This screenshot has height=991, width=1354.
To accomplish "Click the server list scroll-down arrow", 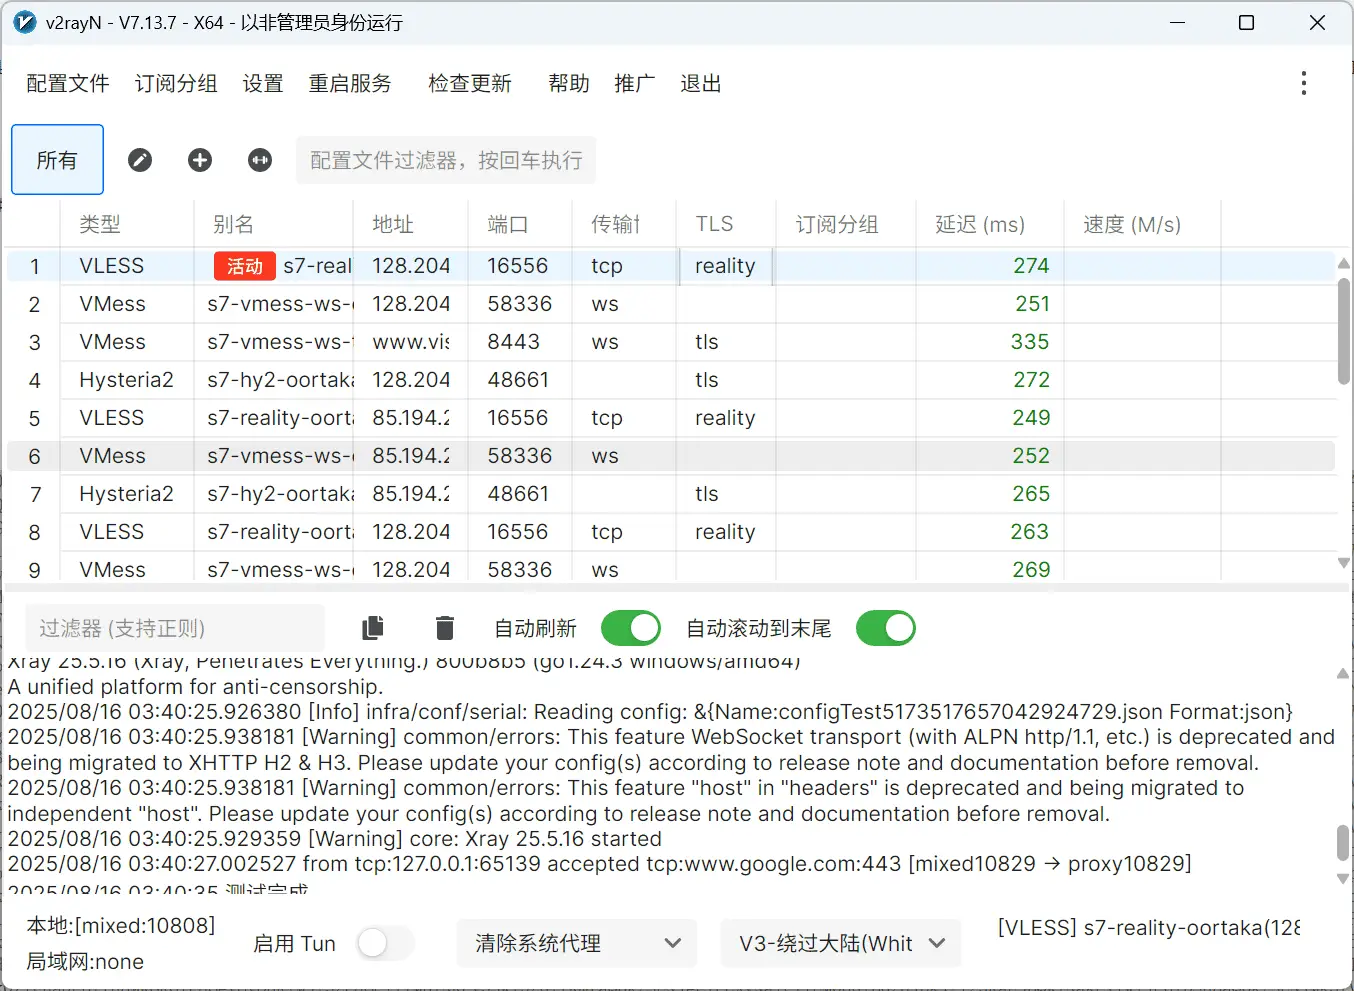I will (x=1343, y=563).
